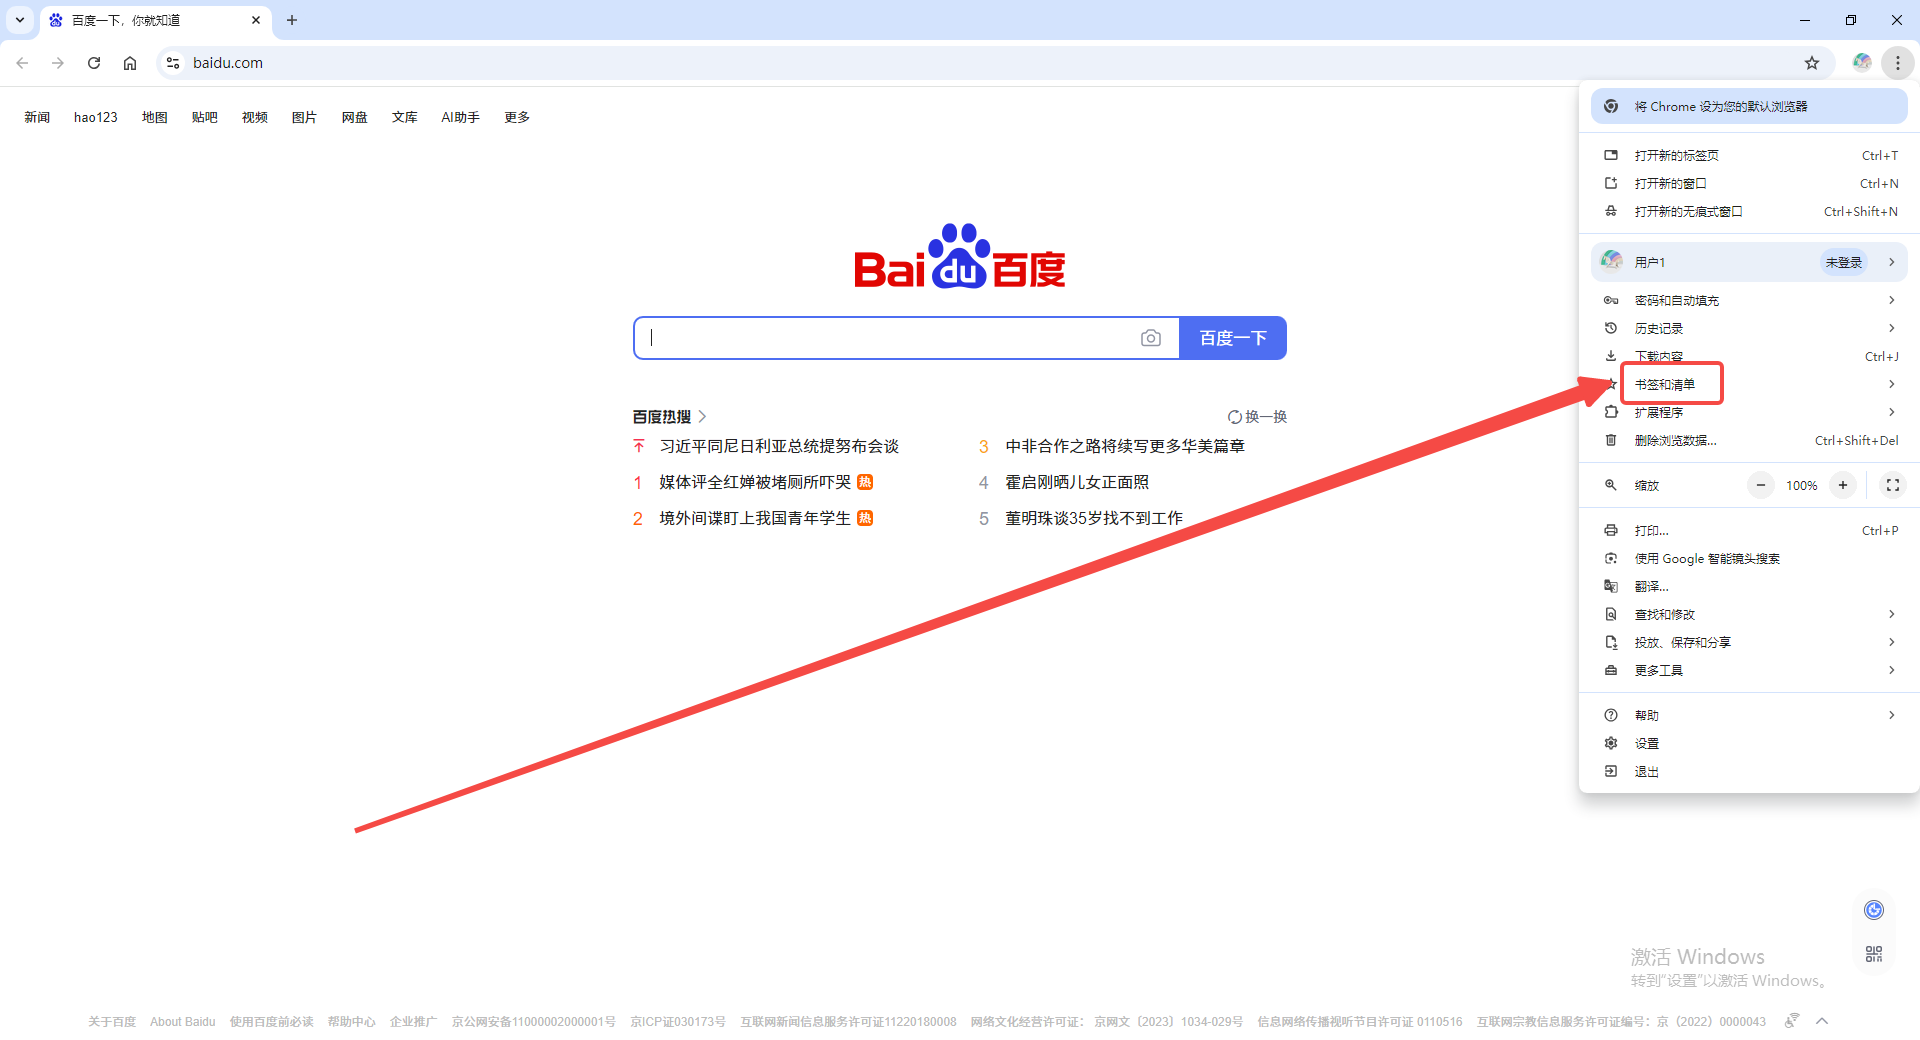Open site information icon beside baidu.com
Screen dimensions: 1920x1040
(173, 63)
